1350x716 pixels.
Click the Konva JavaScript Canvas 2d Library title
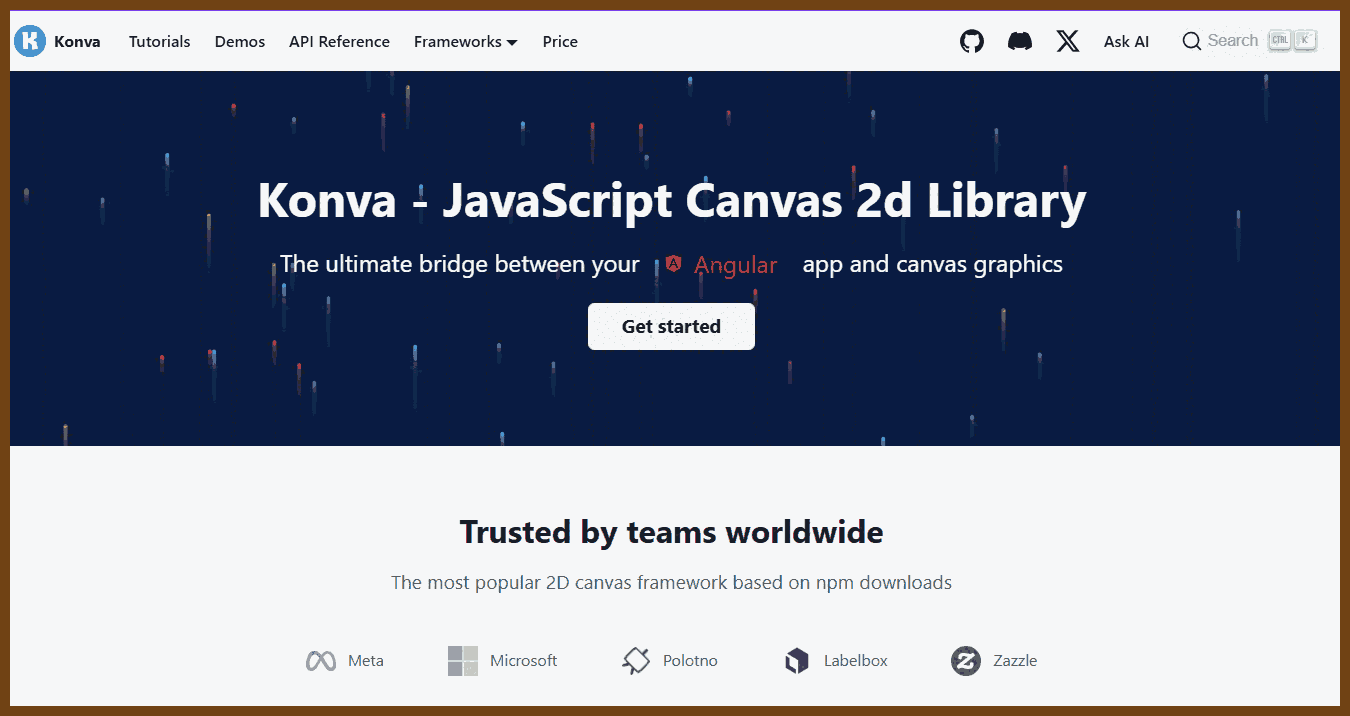pos(671,201)
